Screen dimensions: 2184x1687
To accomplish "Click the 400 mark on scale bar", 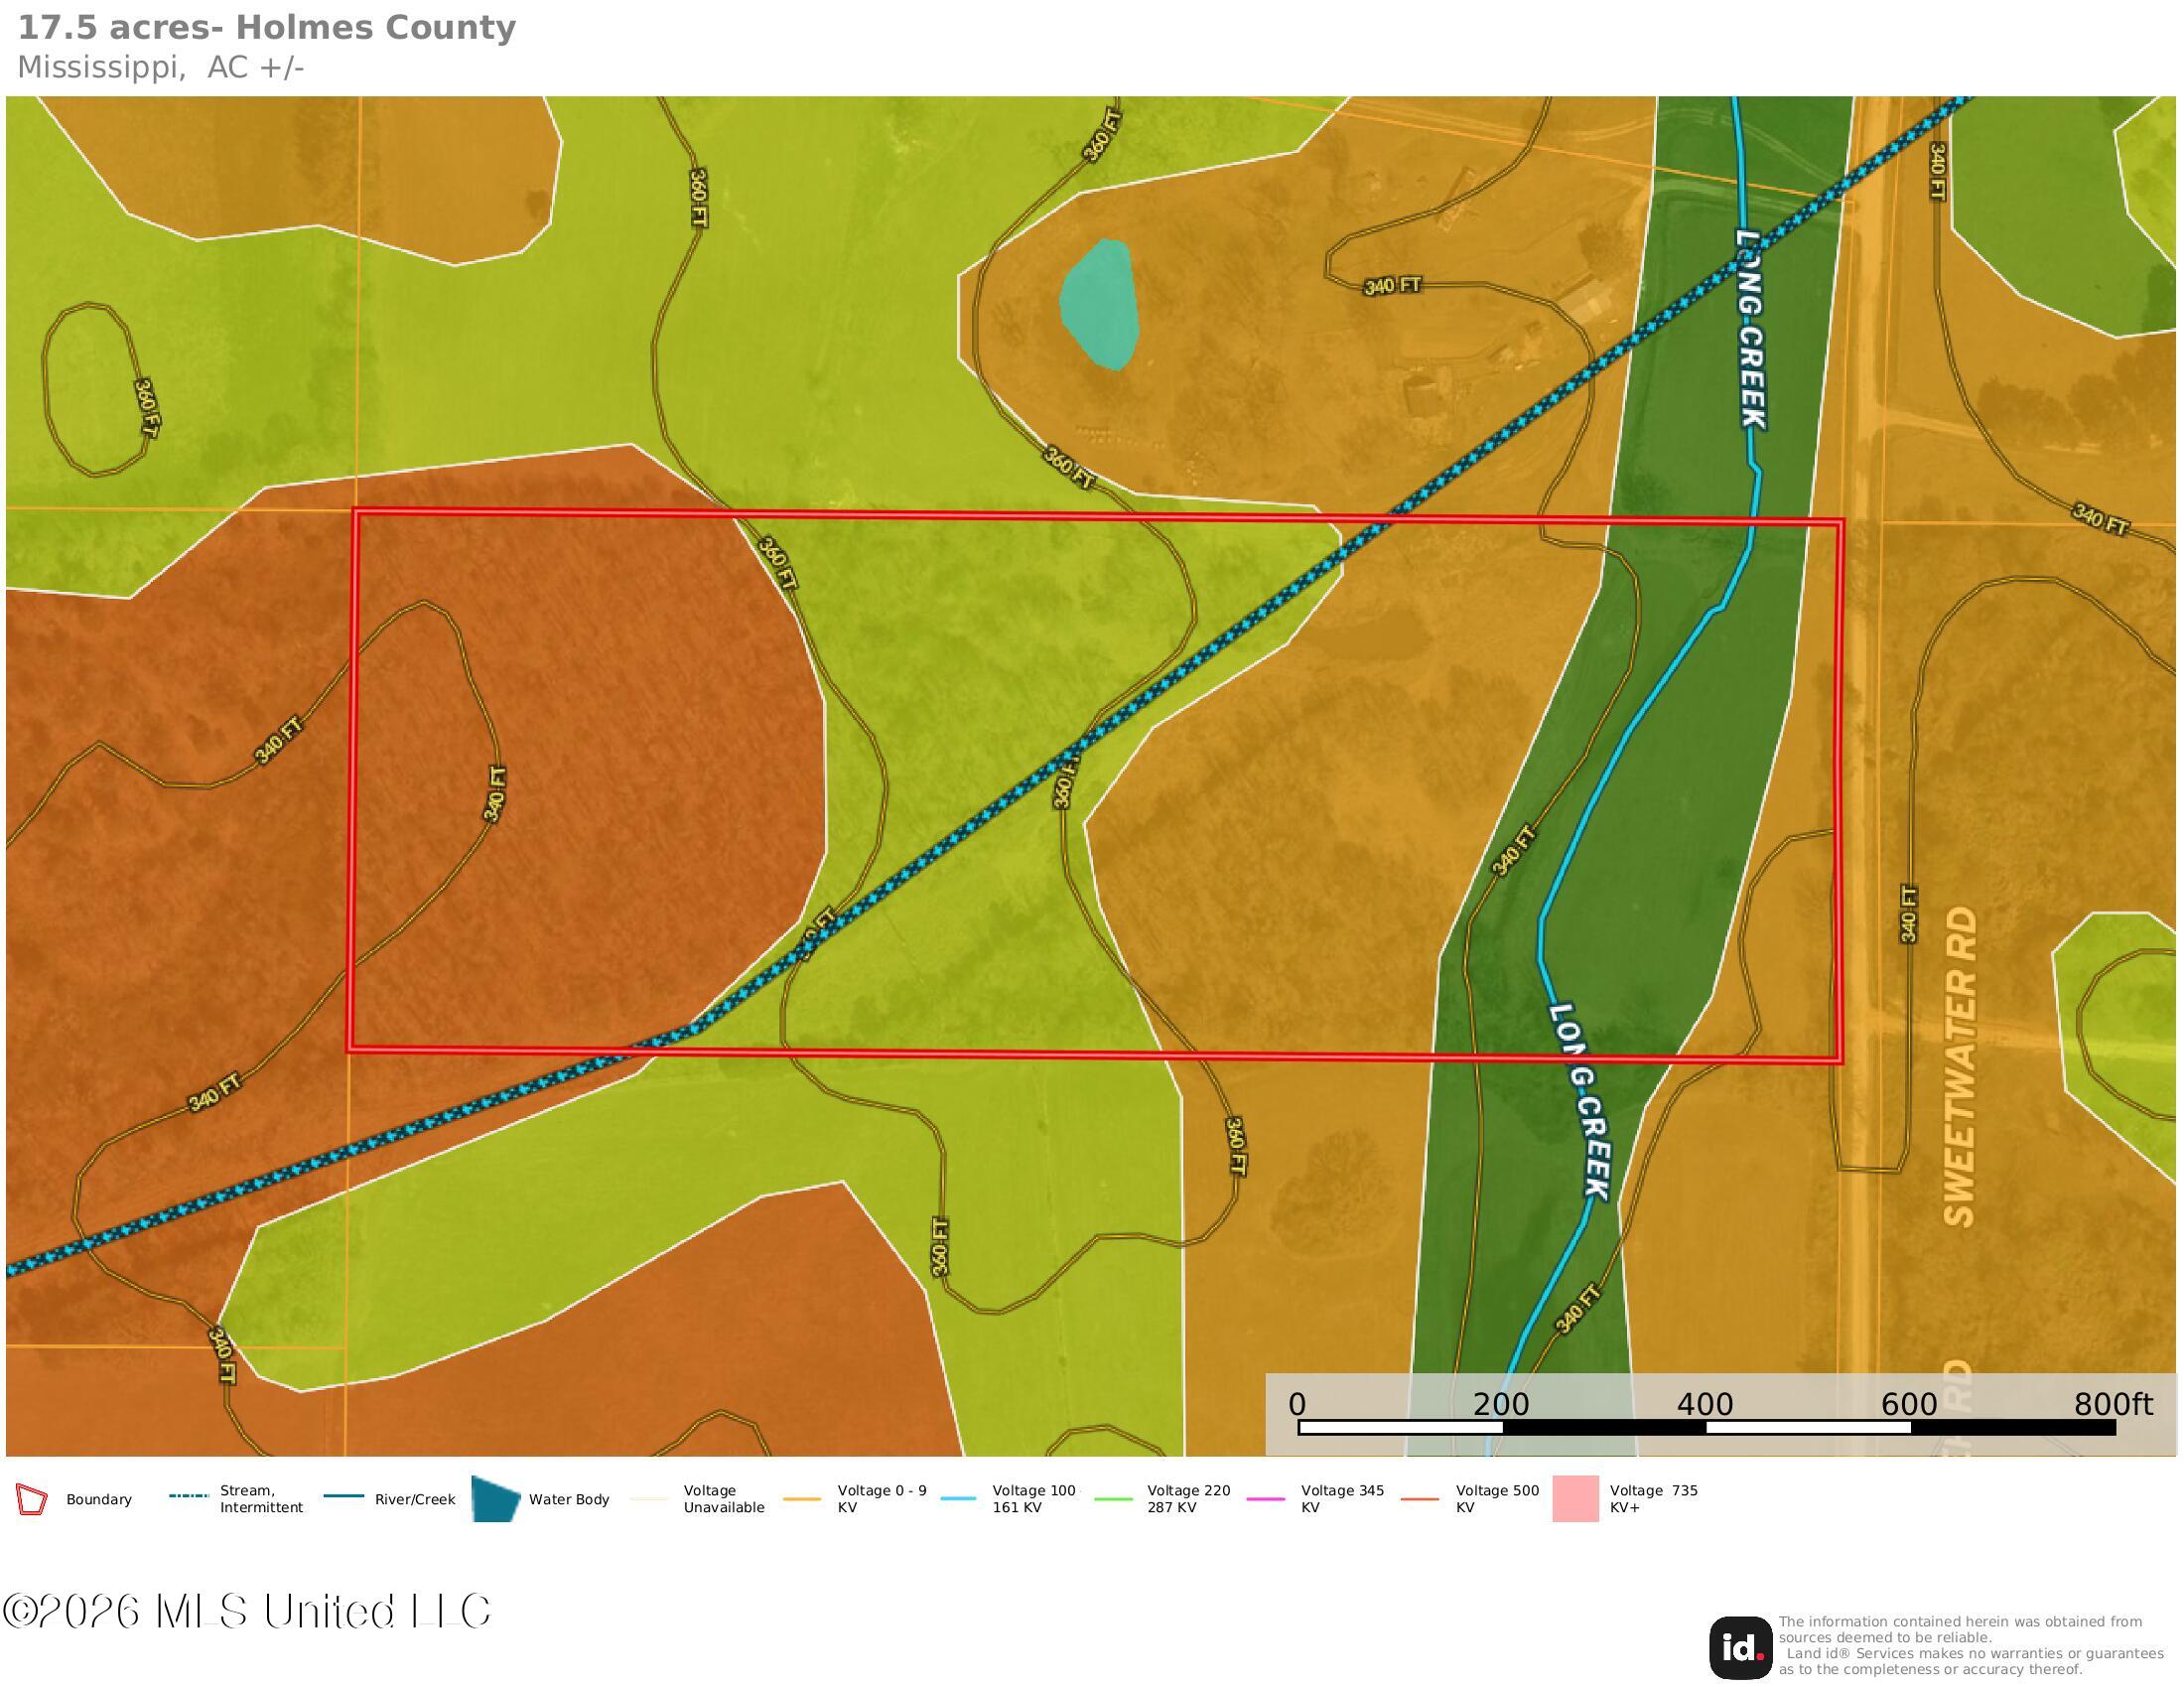I will point(1705,1405).
